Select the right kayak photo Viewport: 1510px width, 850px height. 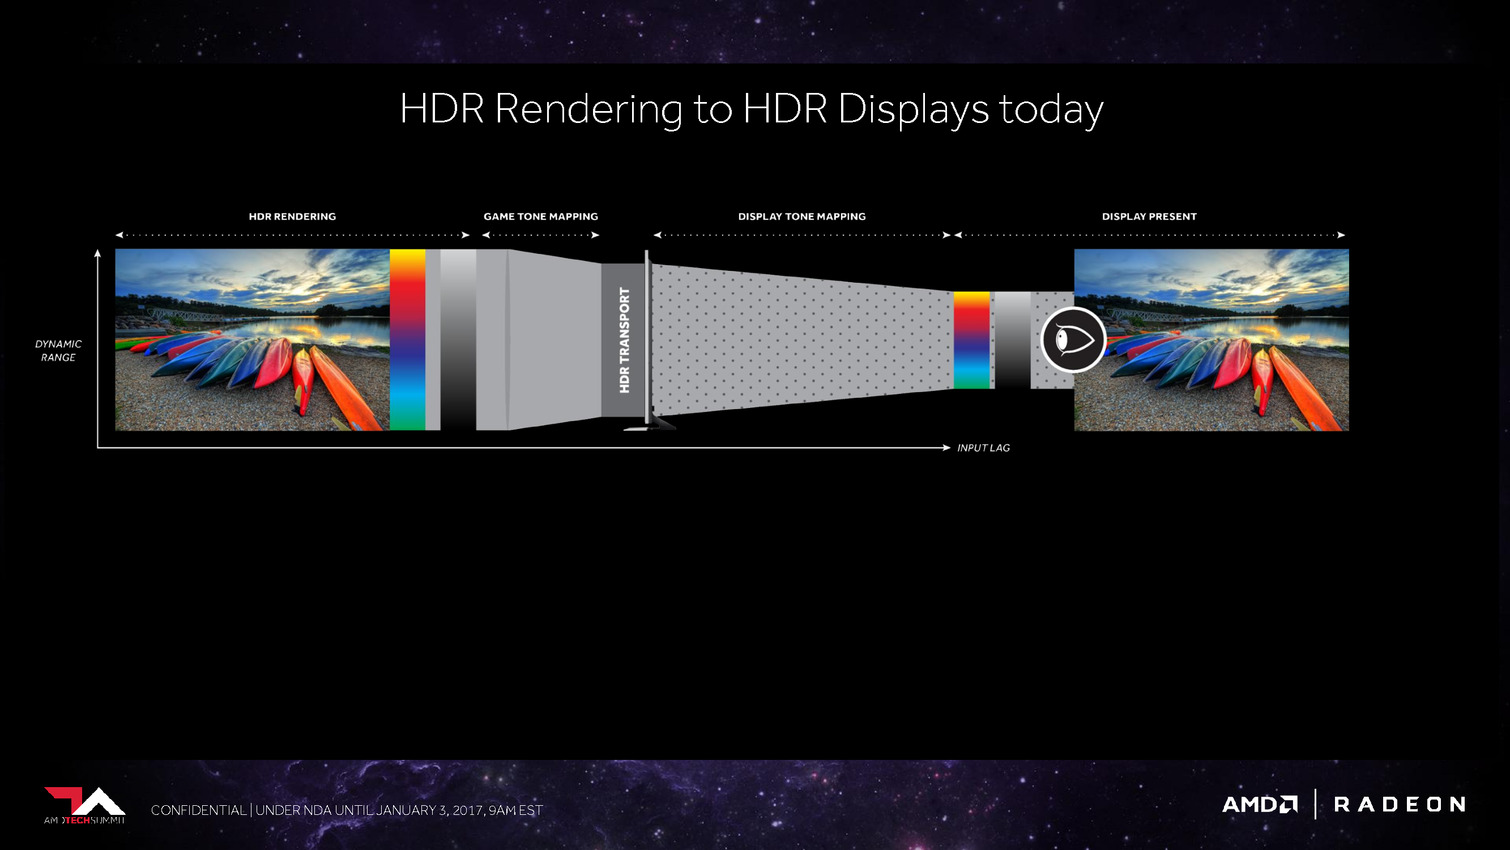[x=1211, y=340]
